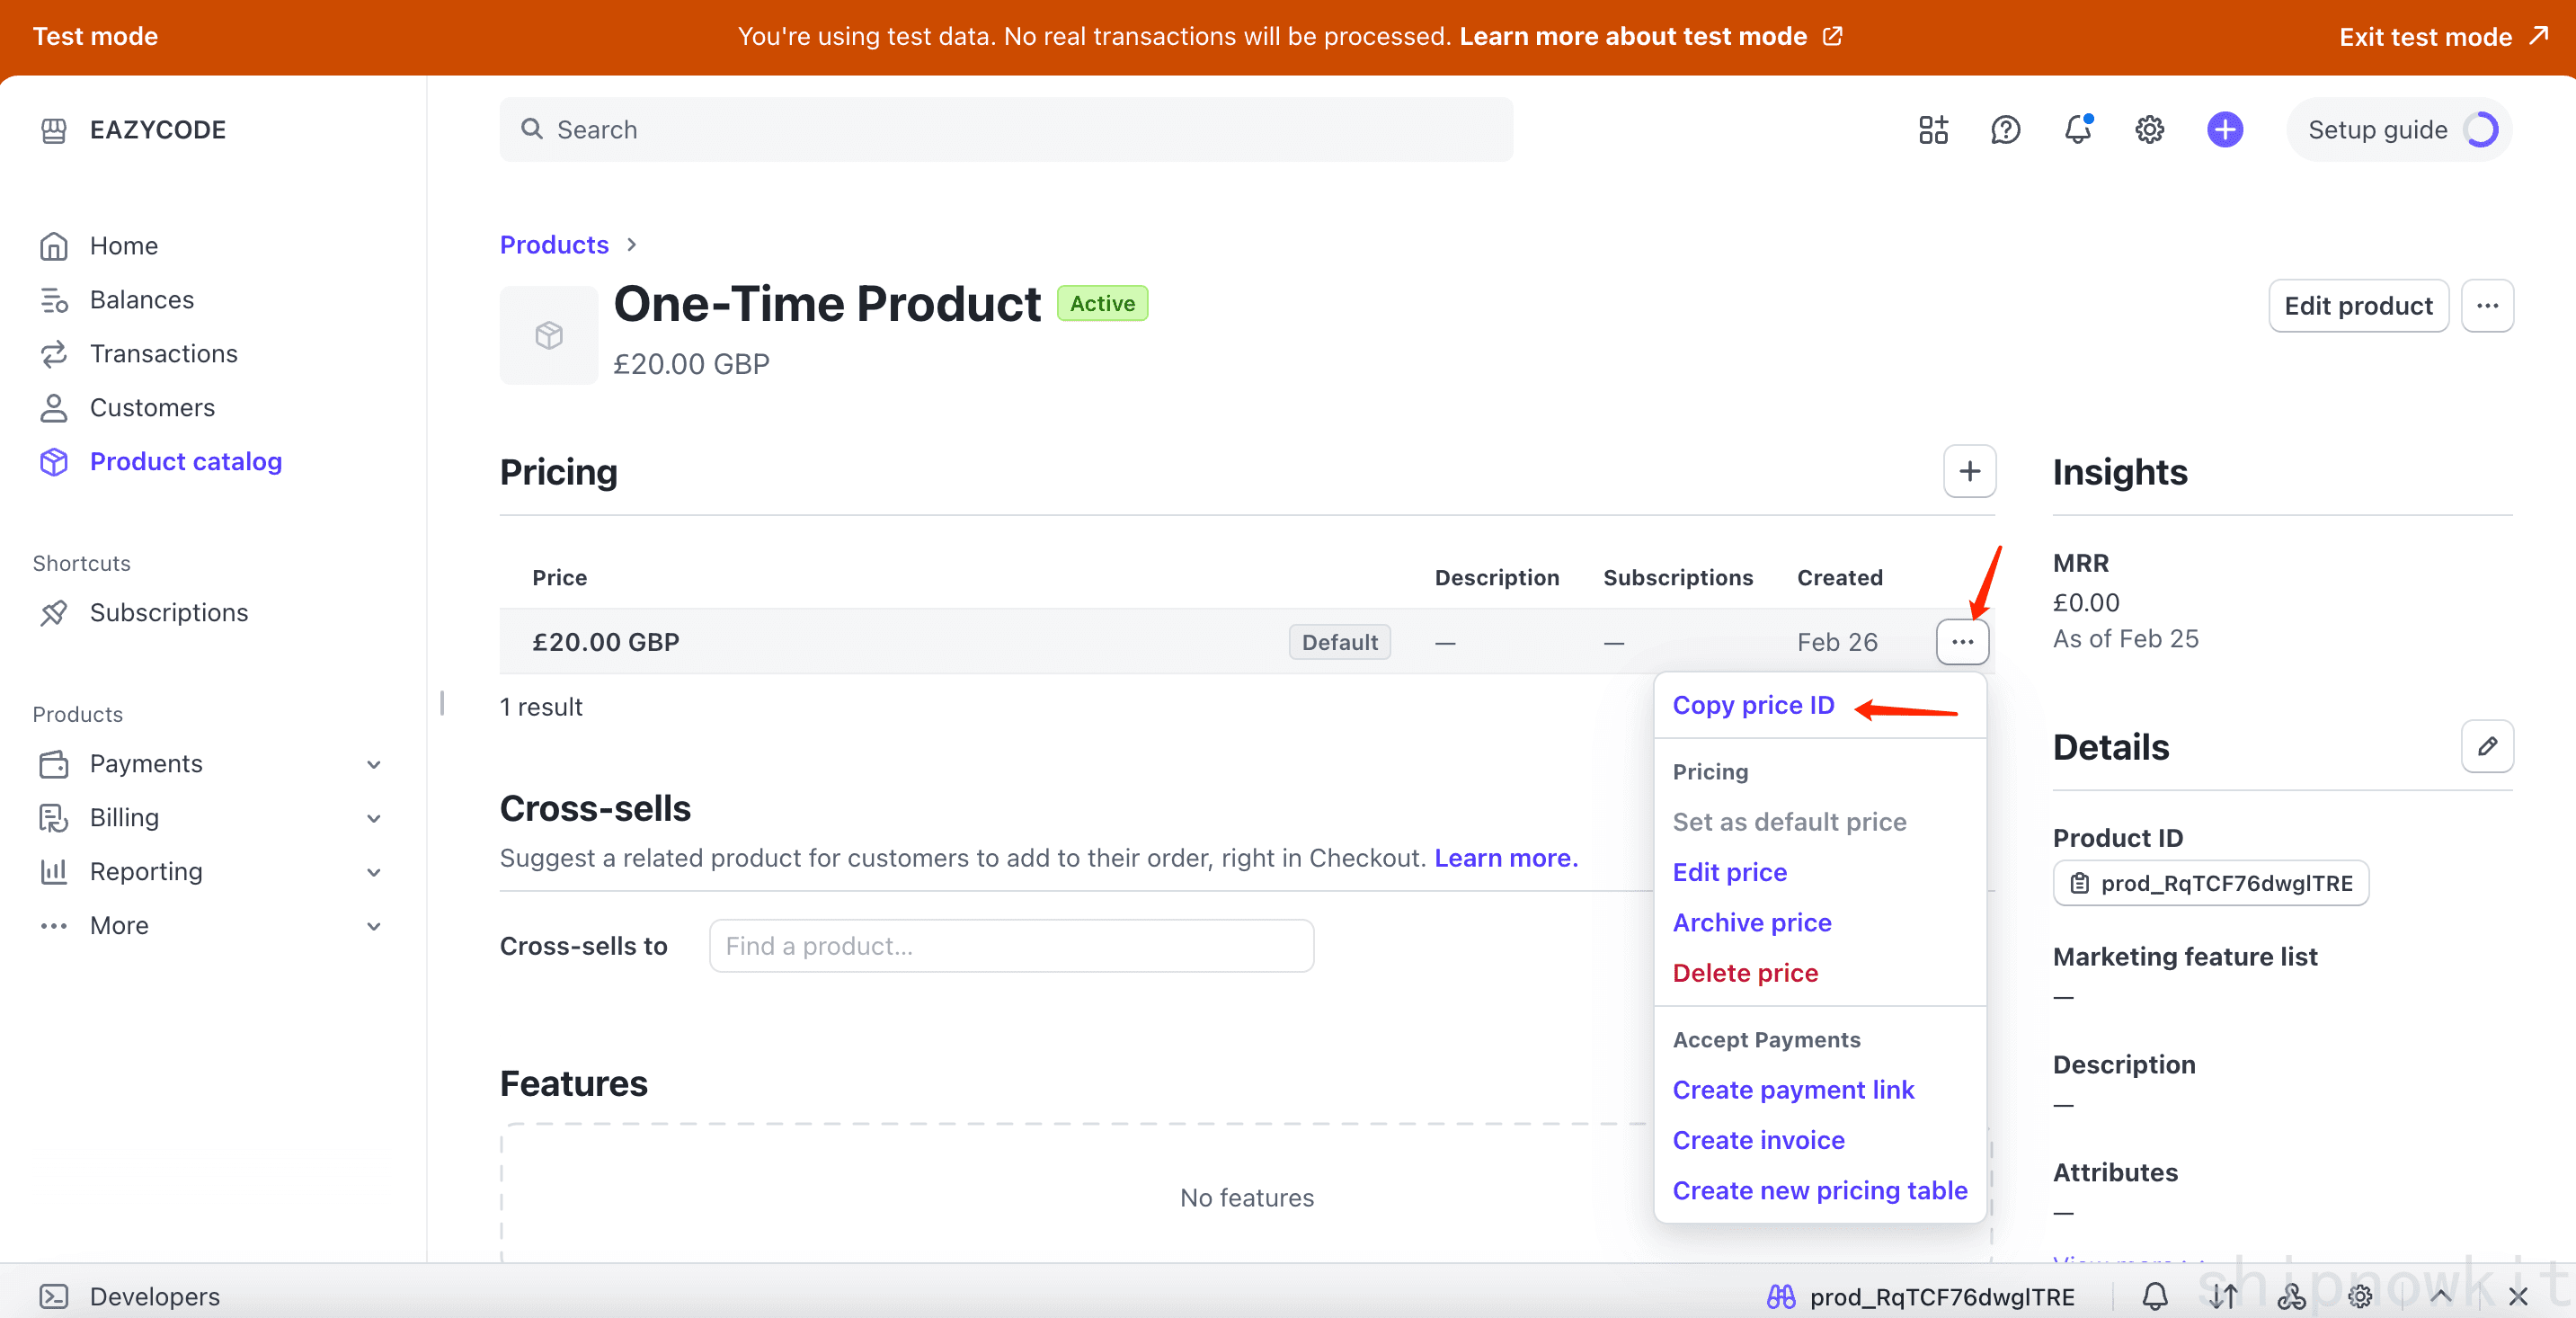Select Copy price ID from the menu
2576x1318 pixels.
1753,705
